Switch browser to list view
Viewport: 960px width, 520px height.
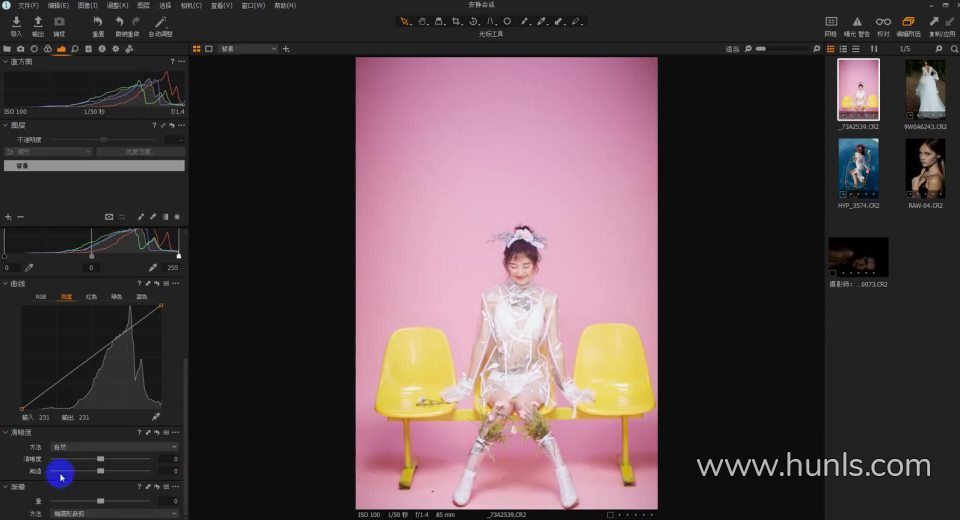[843, 48]
